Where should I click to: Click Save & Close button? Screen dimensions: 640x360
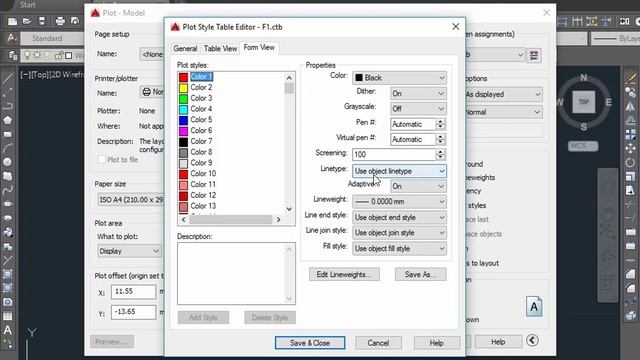pos(310,343)
